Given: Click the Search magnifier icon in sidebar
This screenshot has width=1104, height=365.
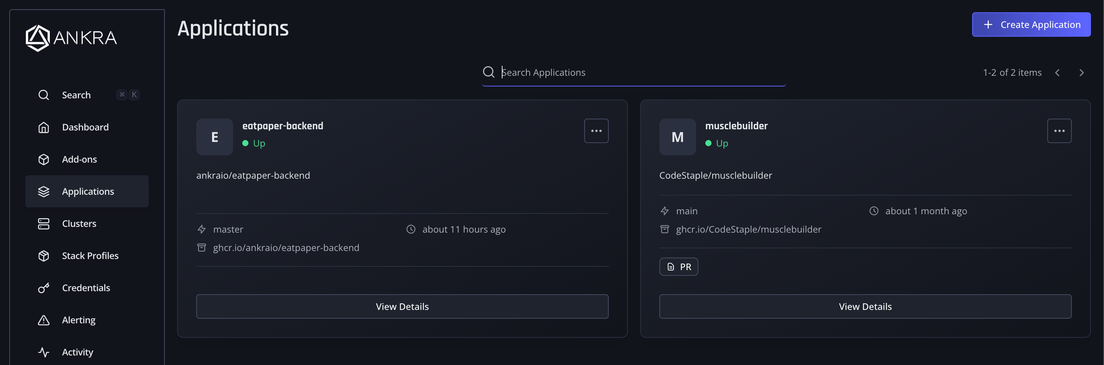Looking at the screenshot, I should coord(44,95).
